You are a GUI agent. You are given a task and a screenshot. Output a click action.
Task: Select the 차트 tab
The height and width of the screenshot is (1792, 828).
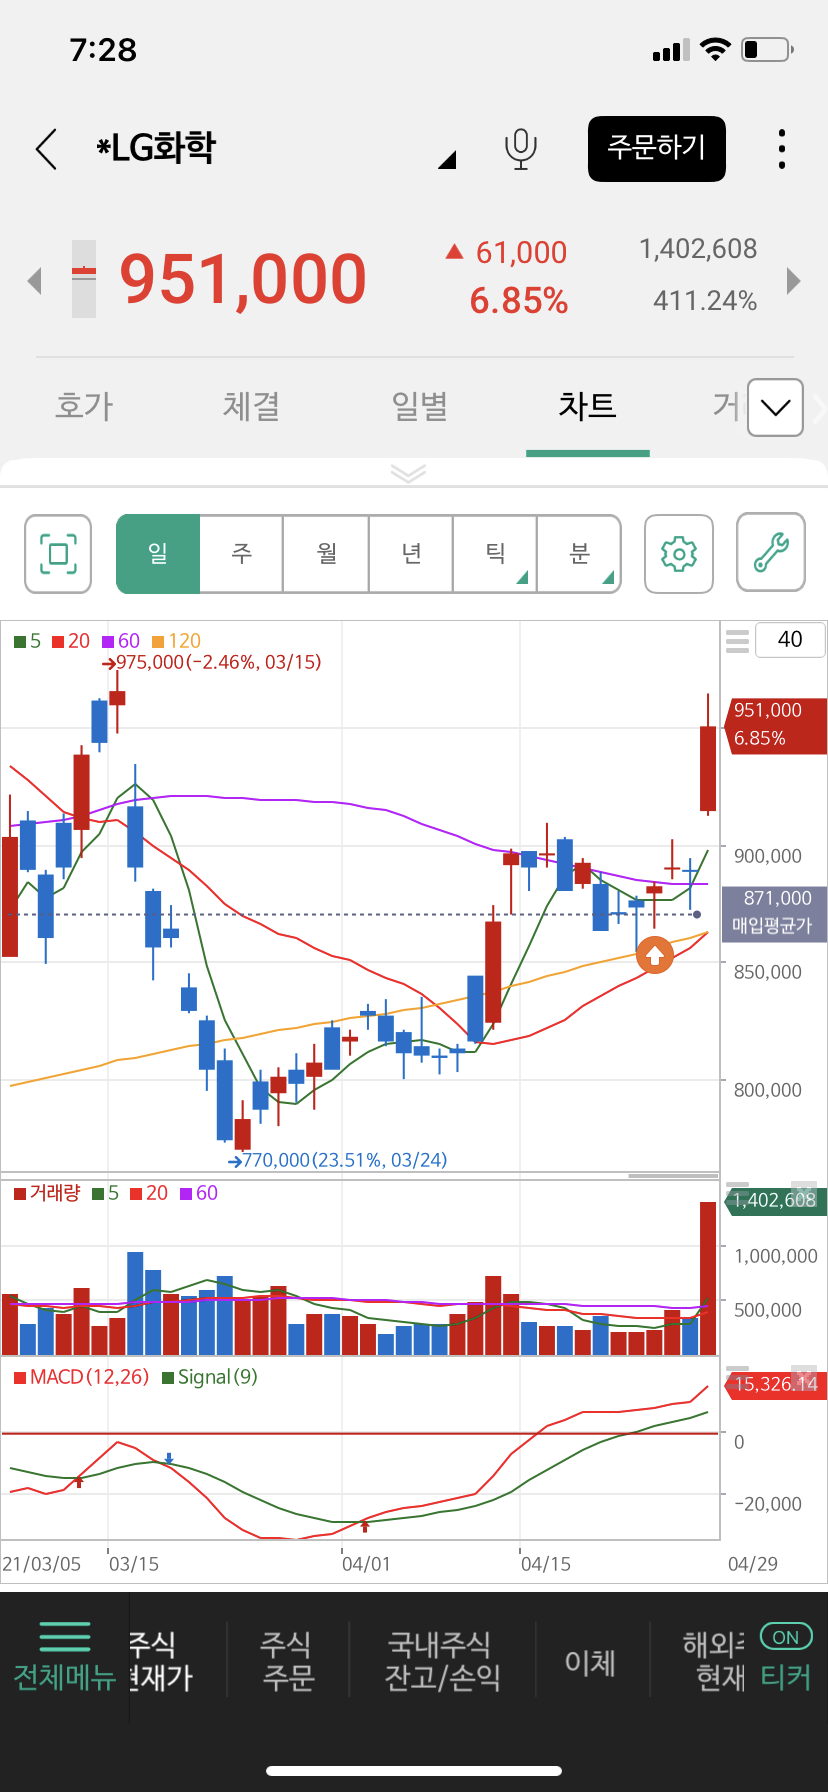(x=587, y=406)
